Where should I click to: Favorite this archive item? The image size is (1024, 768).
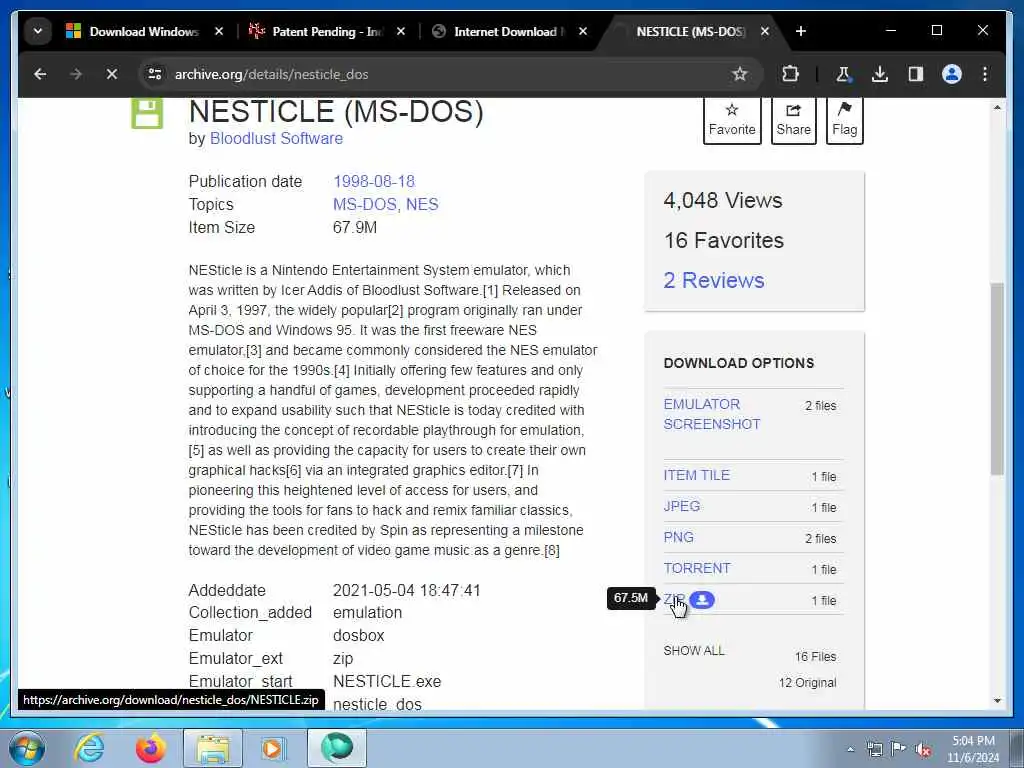pyautogui.click(x=732, y=120)
